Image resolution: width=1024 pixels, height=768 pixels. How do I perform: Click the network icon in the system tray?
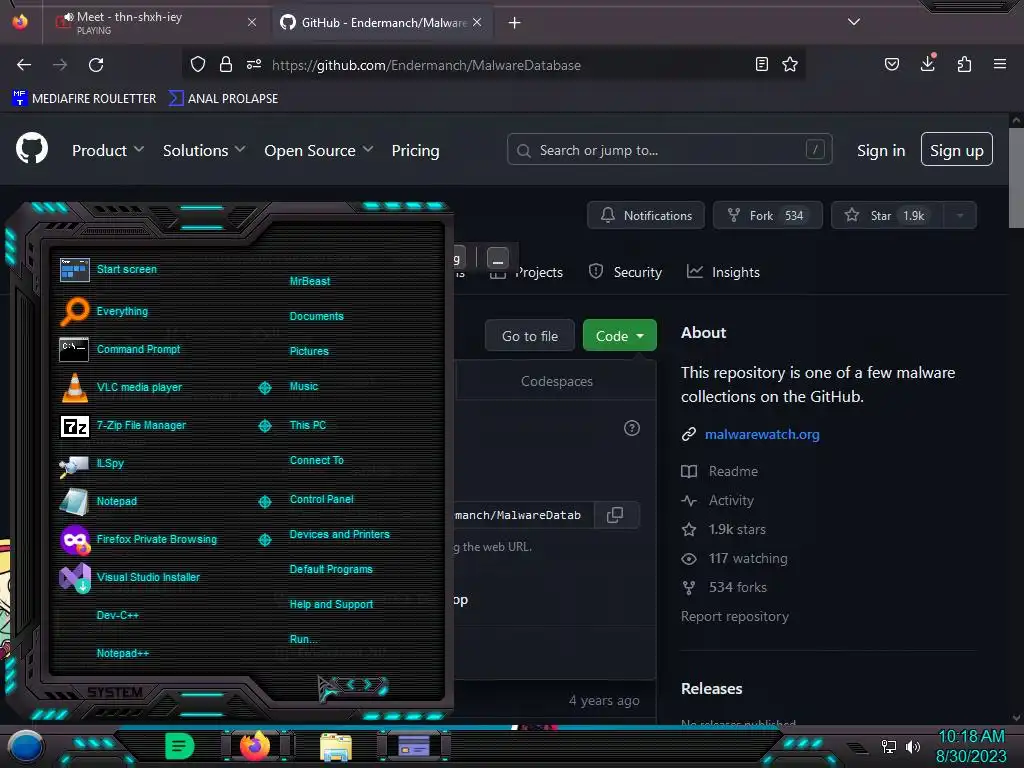pyautogui.click(x=889, y=746)
